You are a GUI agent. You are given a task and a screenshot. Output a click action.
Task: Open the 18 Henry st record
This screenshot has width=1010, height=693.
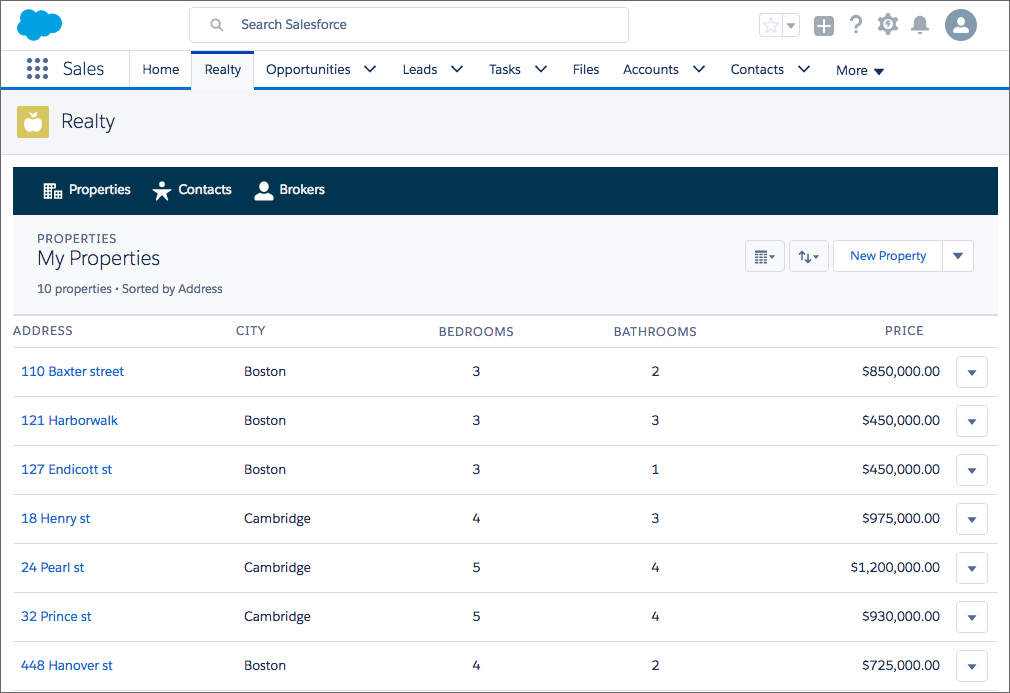tap(55, 518)
